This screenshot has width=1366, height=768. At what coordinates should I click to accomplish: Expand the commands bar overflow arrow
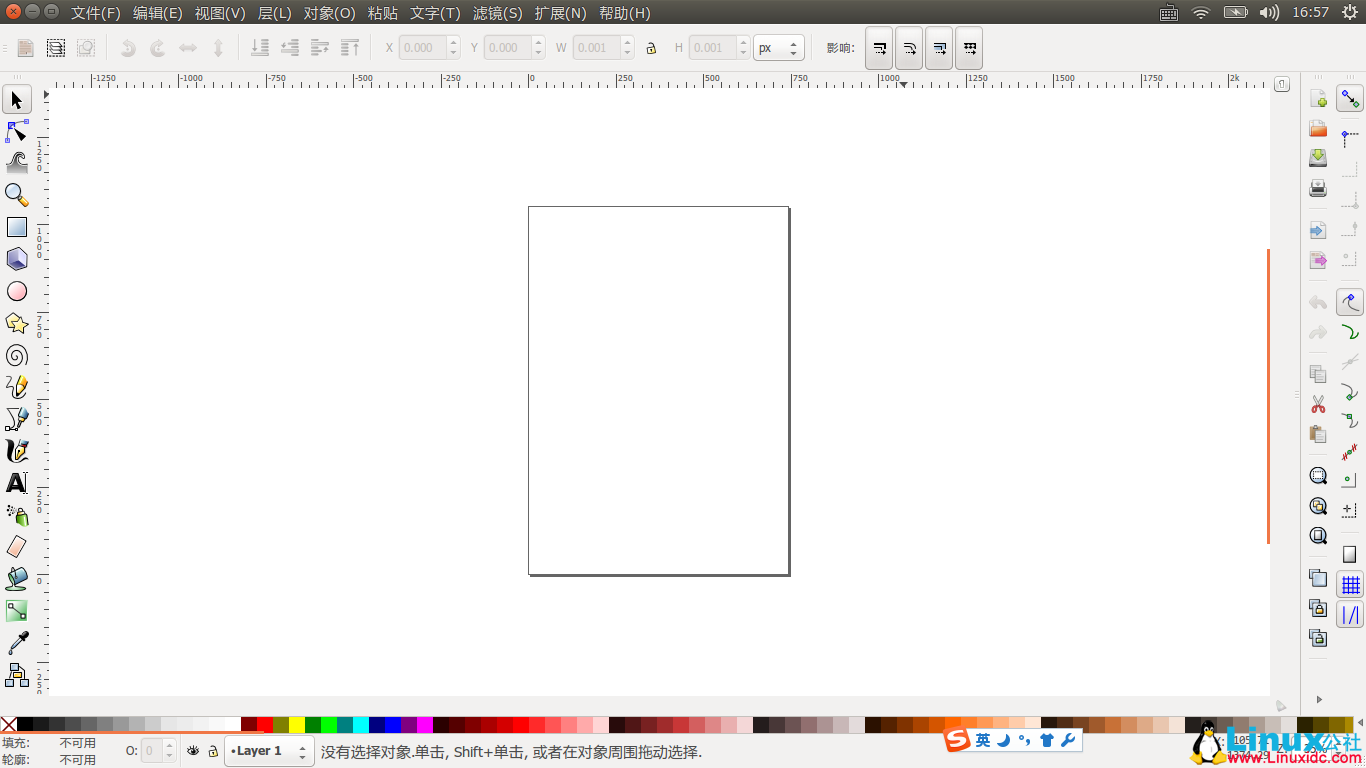point(1319,699)
